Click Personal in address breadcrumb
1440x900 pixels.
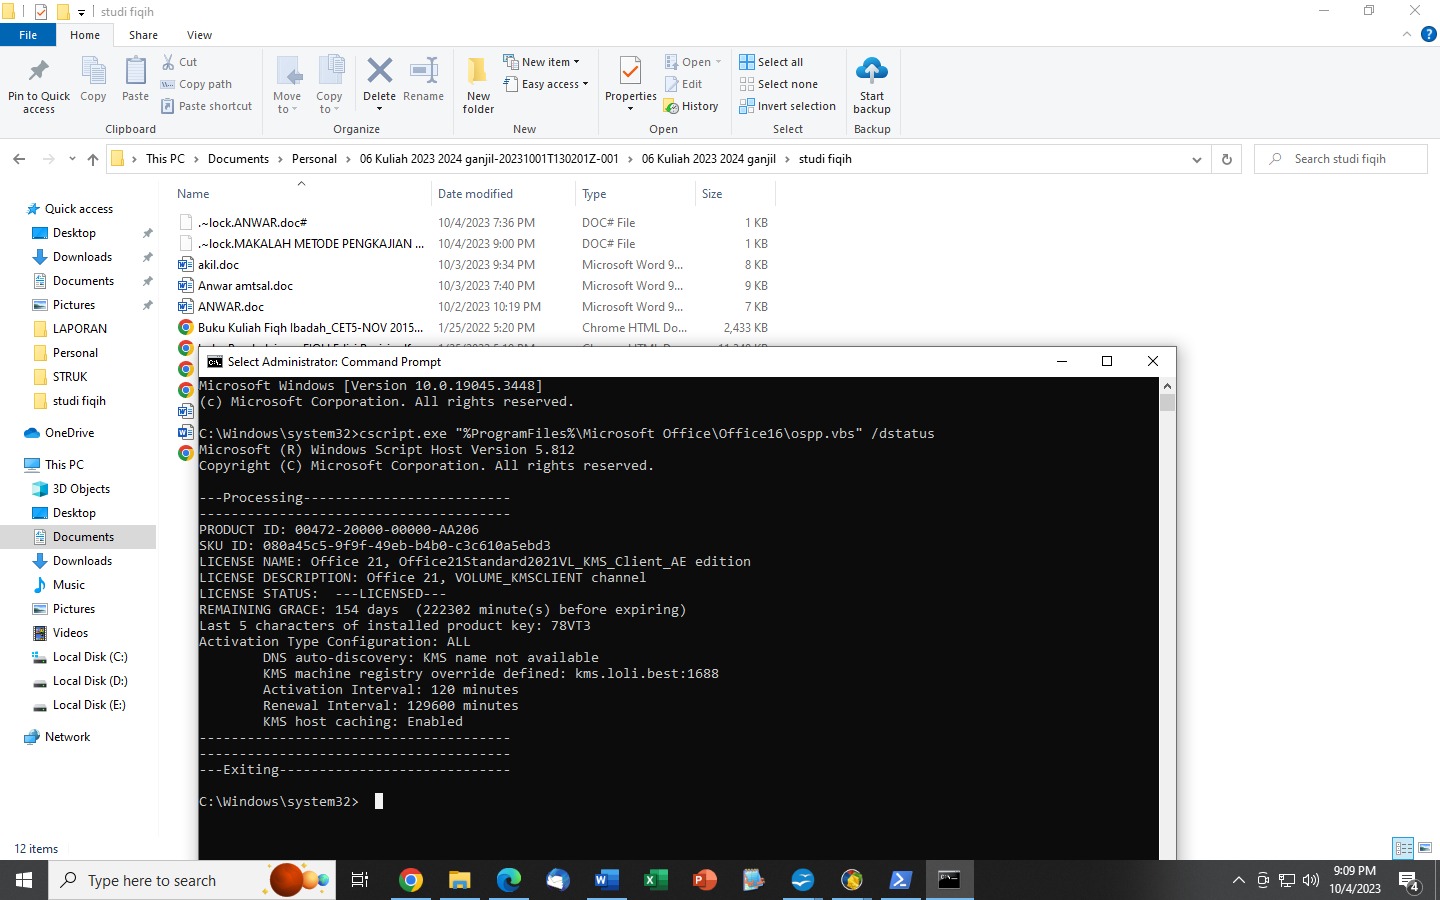pos(314,159)
